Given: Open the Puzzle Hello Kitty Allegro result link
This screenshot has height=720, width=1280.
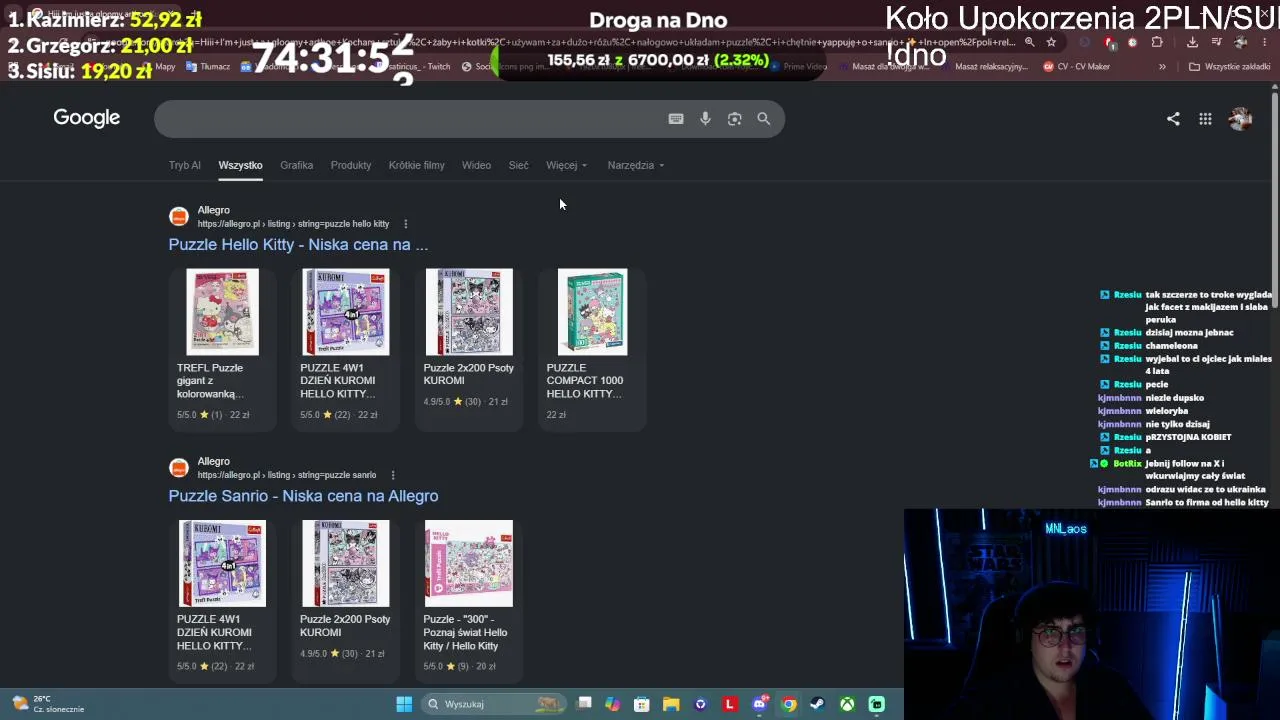Looking at the screenshot, I should [298, 245].
